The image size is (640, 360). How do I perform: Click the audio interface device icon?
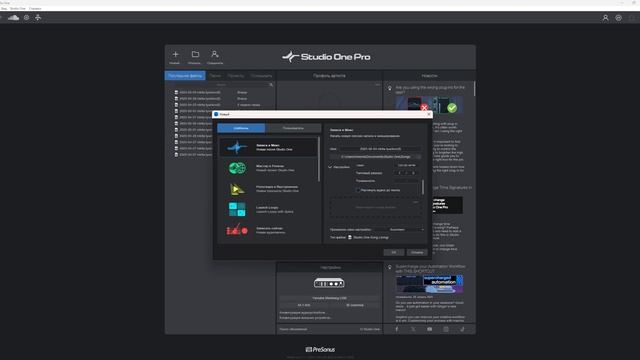(x=329, y=283)
